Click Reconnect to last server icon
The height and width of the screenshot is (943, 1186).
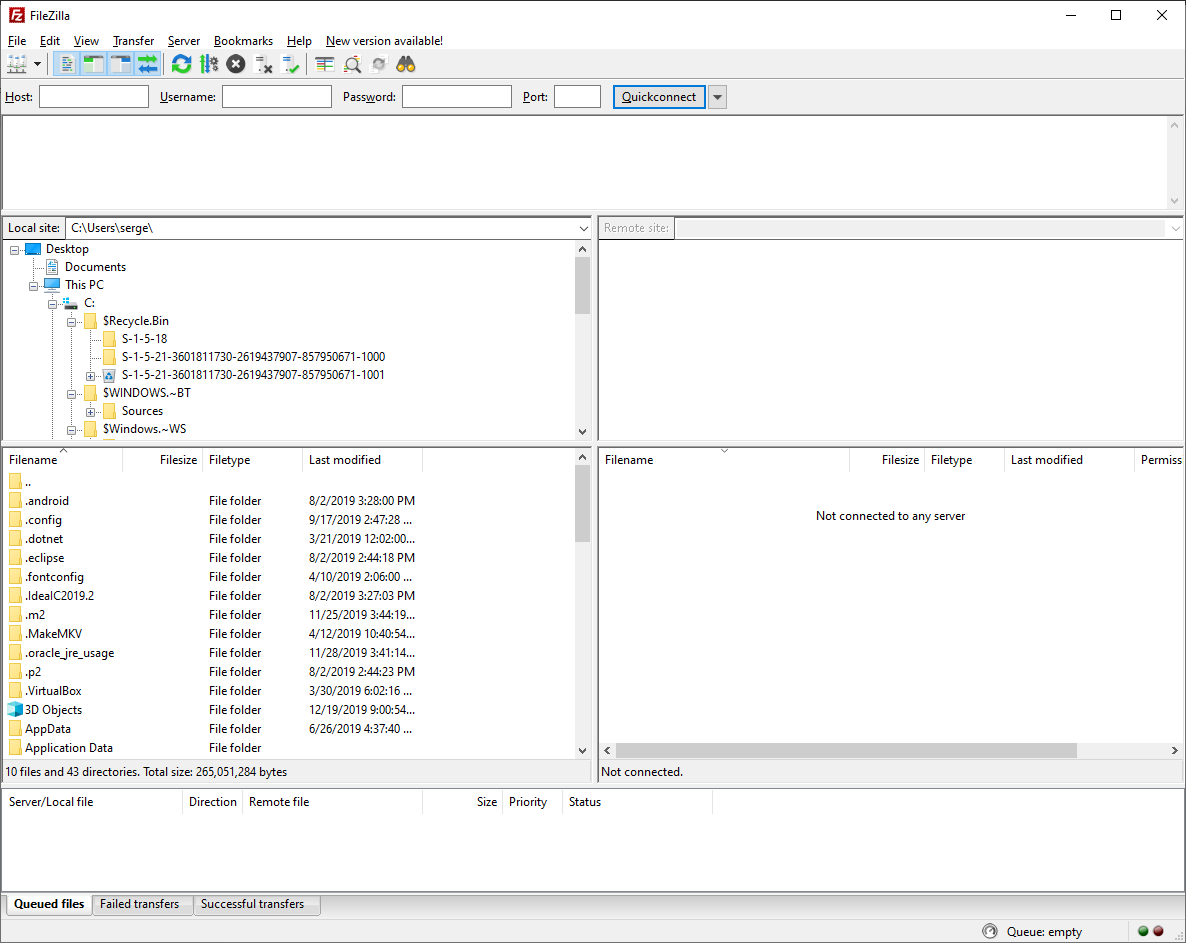[290, 65]
